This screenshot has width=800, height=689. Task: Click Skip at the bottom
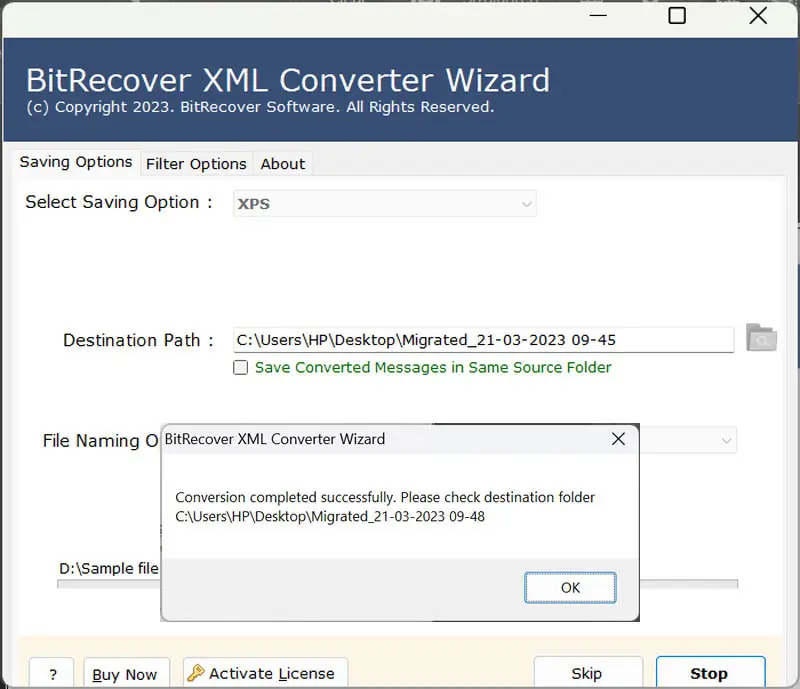coord(588,673)
